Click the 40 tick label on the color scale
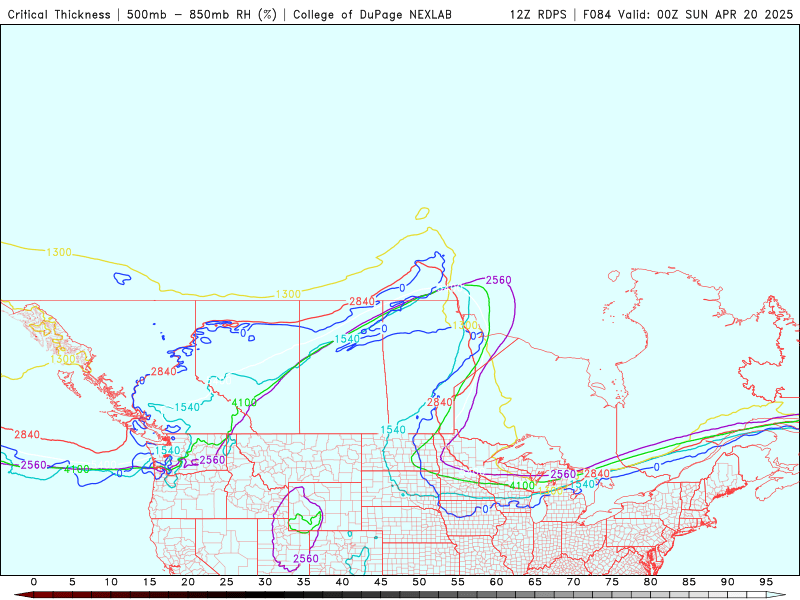 click(342, 582)
